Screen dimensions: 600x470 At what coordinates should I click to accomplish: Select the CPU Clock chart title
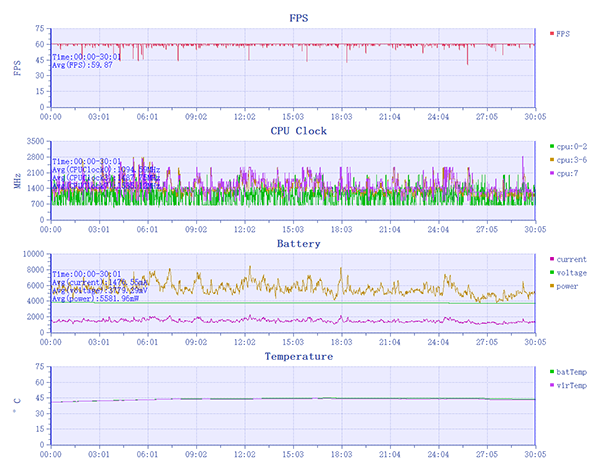pyautogui.click(x=298, y=131)
